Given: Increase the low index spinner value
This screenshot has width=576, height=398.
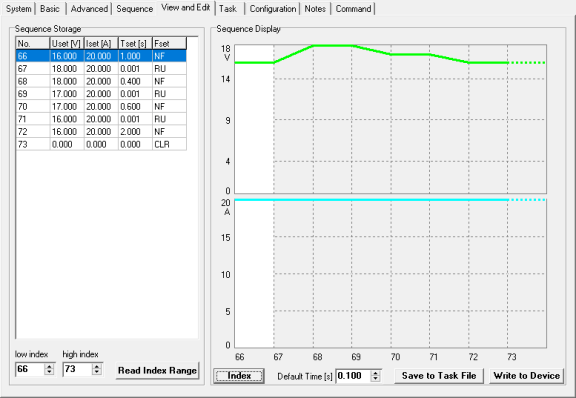Looking at the screenshot, I should (x=49, y=366).
